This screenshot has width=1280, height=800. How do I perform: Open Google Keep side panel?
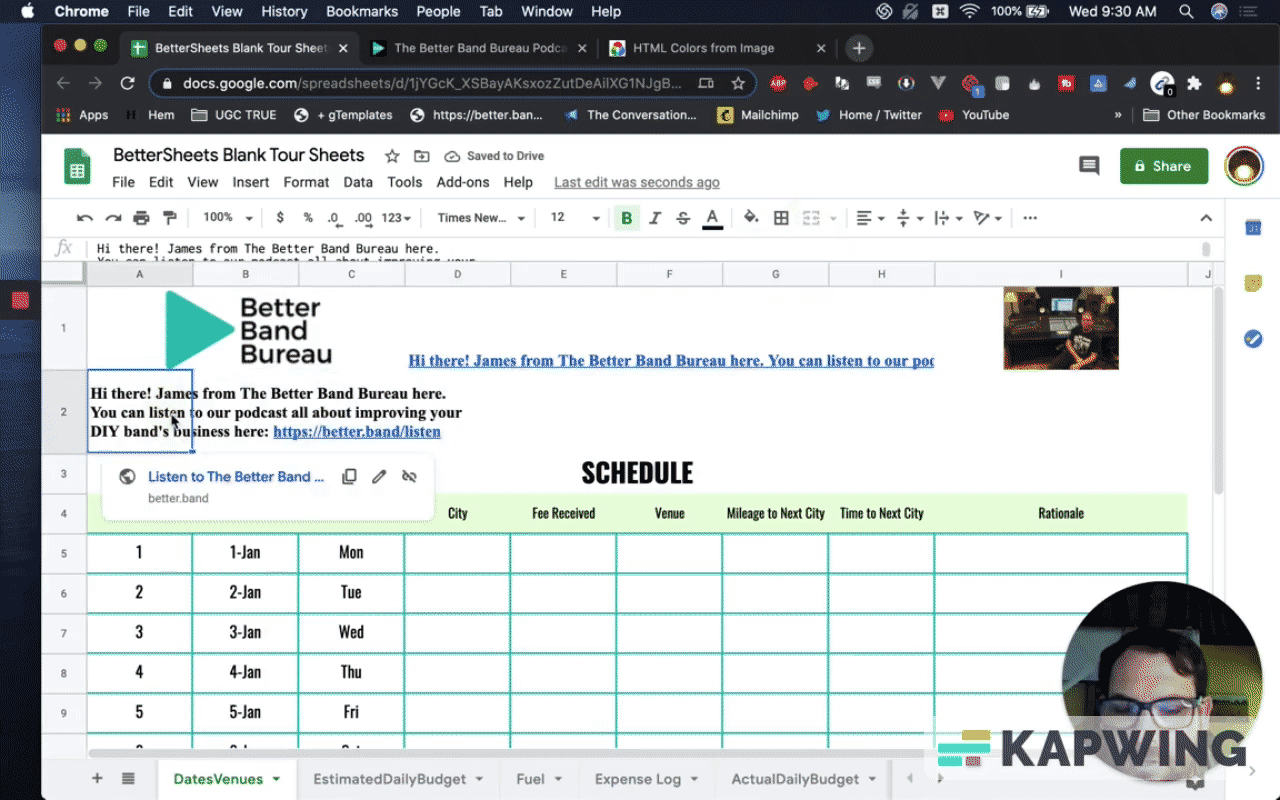(x=1253, y=283)
